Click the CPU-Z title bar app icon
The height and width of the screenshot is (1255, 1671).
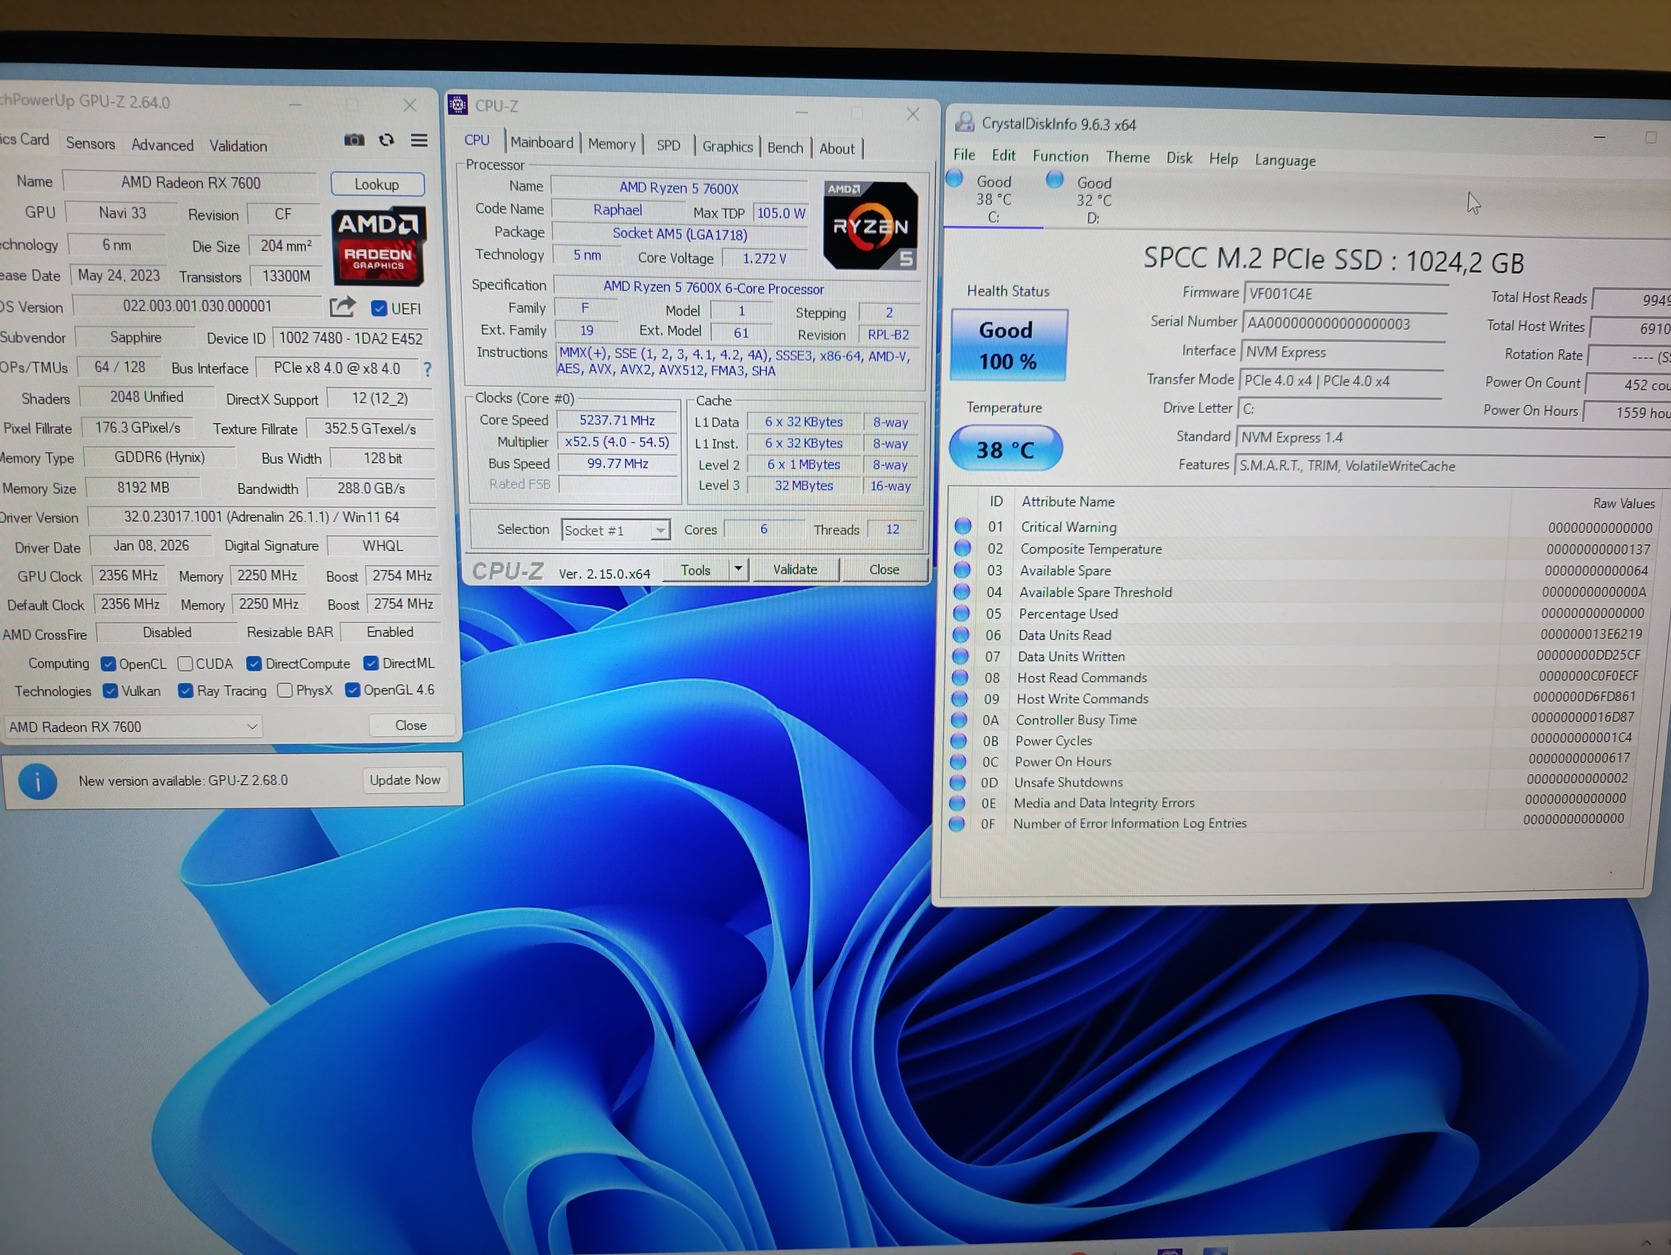click(458, 105)
